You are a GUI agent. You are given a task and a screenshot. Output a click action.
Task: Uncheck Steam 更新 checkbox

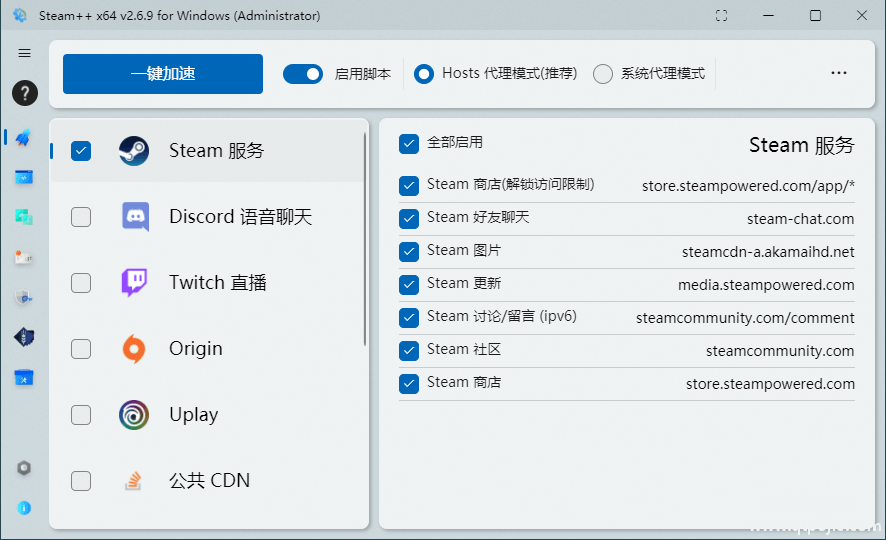[409, 285]
